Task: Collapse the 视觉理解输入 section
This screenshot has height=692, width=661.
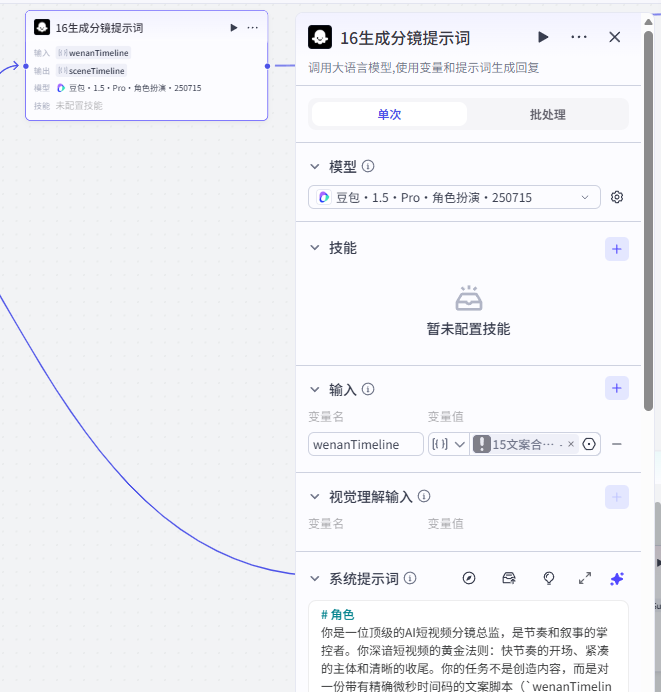Action: (315, 496)
